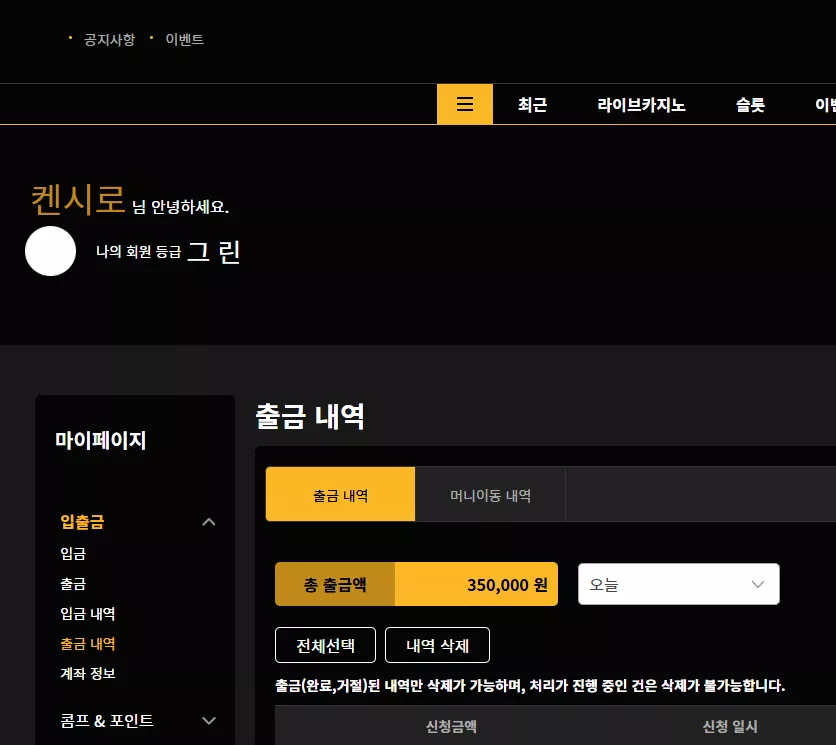
Task: Click the 입출금 sidebar heading
Action: point(82,522)
